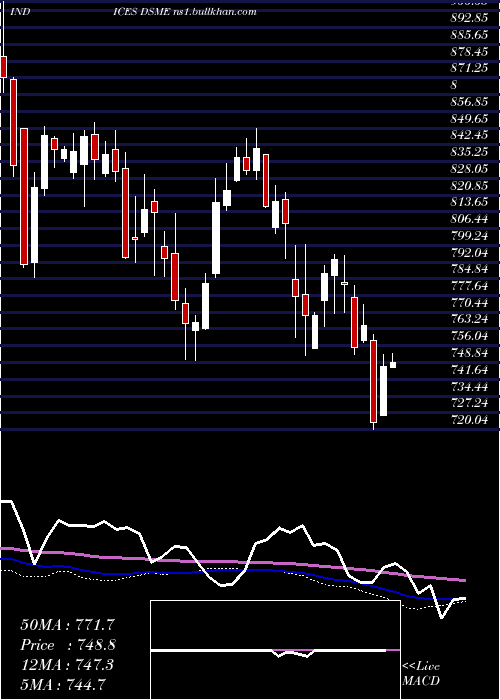The height and width of the screenshot is (700, 500).
Task: Select the 777.64 price axis label
Action: (469, 286)
